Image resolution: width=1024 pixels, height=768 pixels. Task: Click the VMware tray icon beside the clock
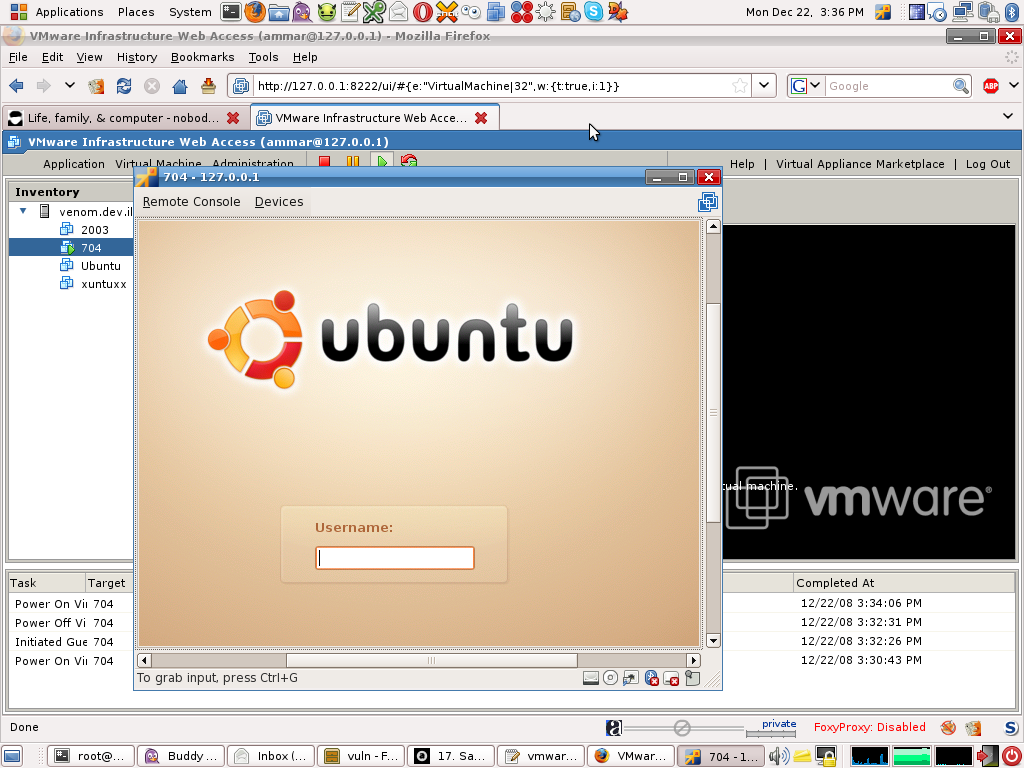point(883,12)
